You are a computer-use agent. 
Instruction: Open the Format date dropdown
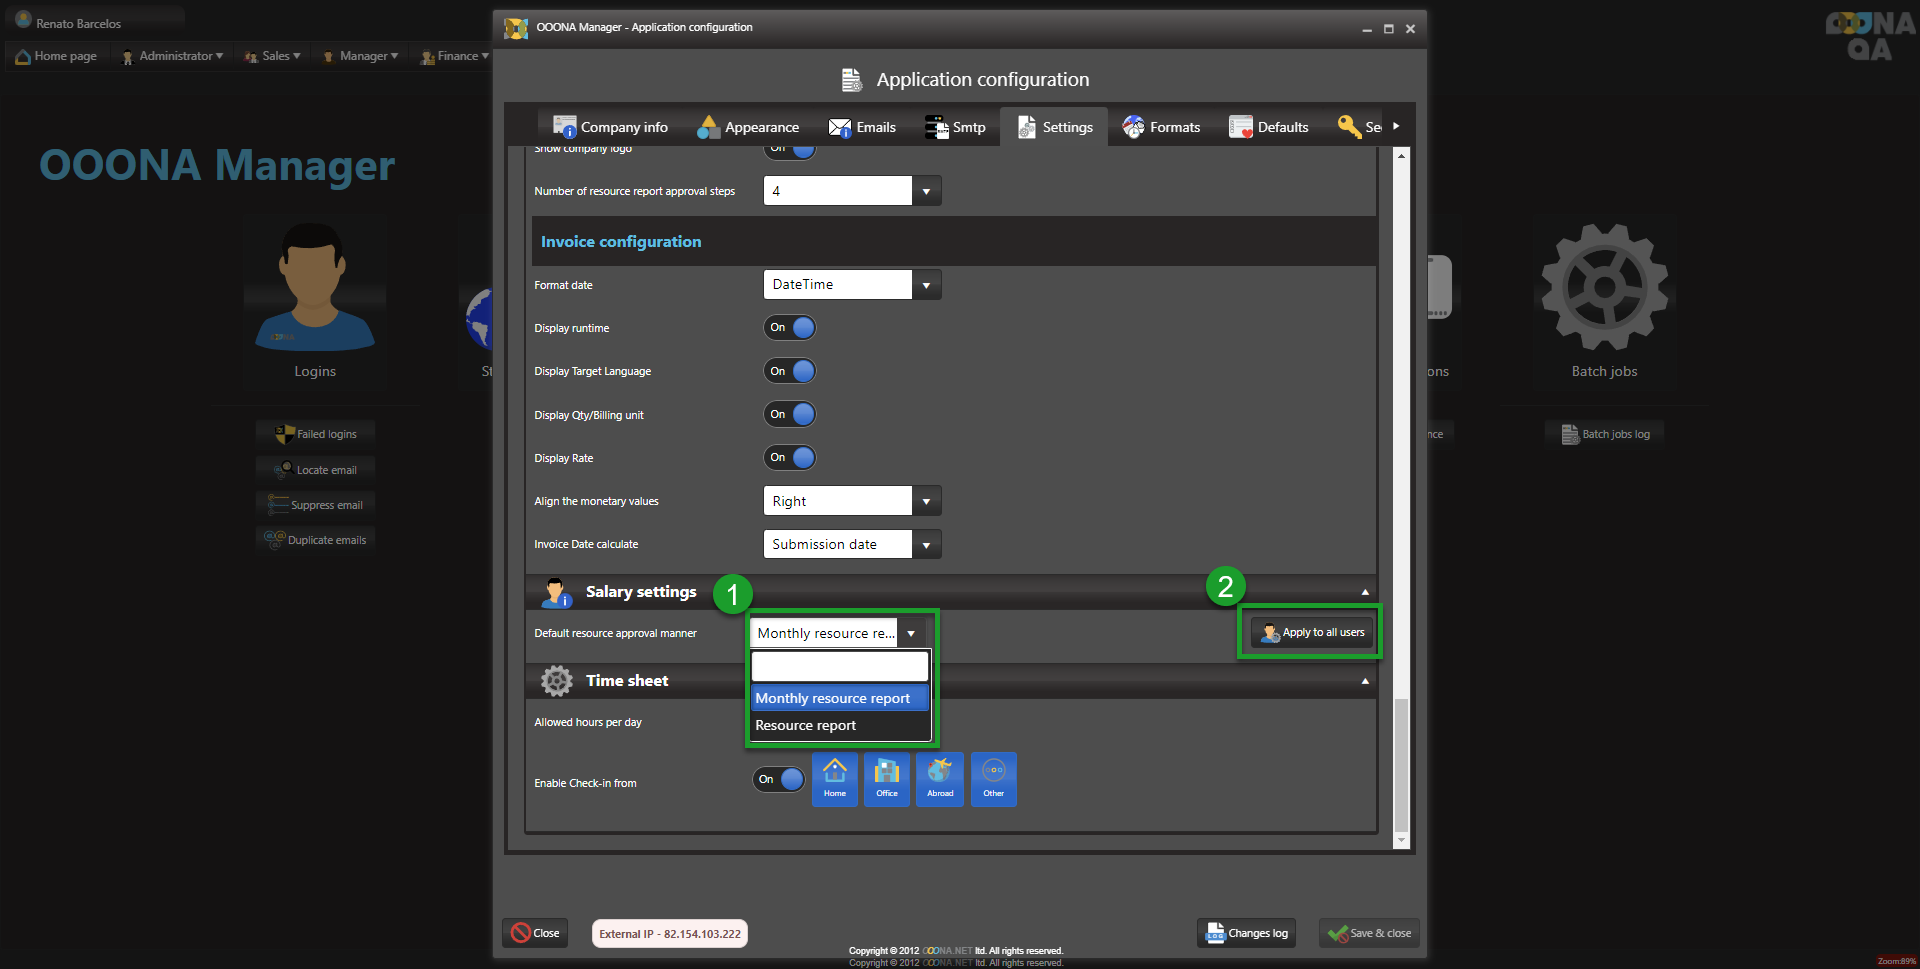[x=926, y=285]
